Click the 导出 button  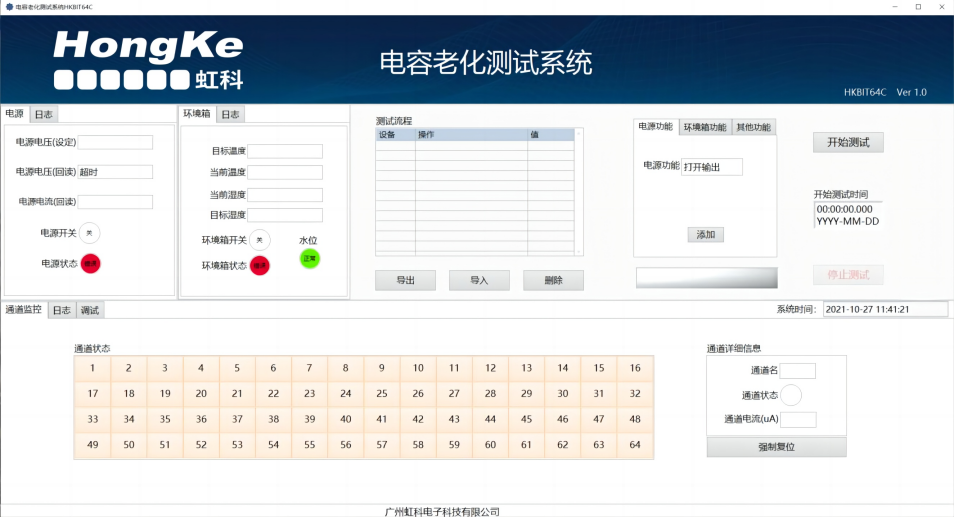point(405,280)
